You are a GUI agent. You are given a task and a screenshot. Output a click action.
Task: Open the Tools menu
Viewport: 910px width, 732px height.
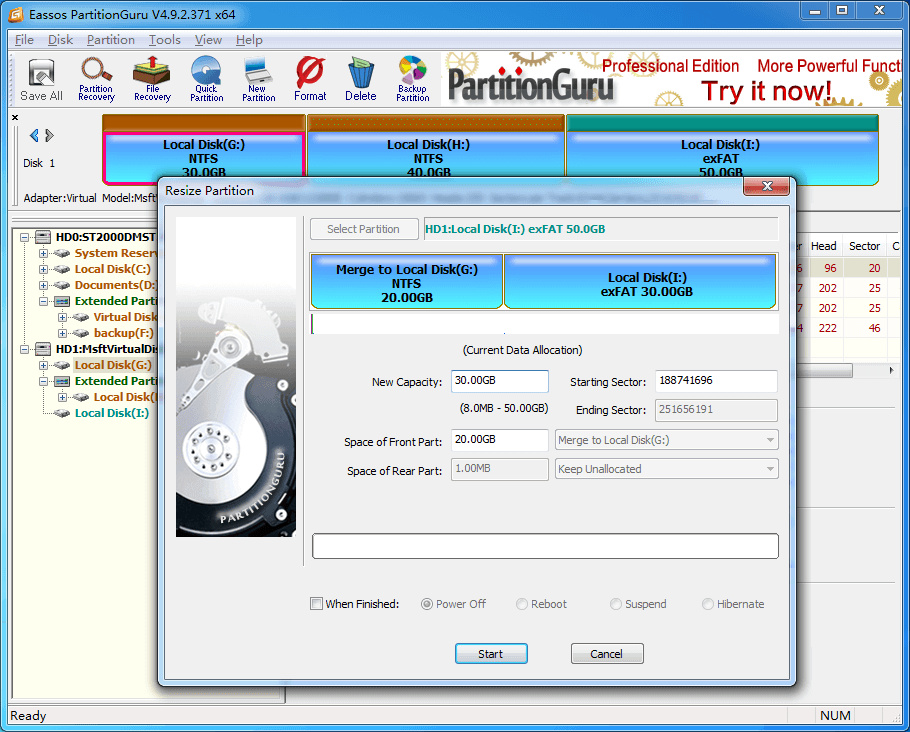[x=164, y=40]
